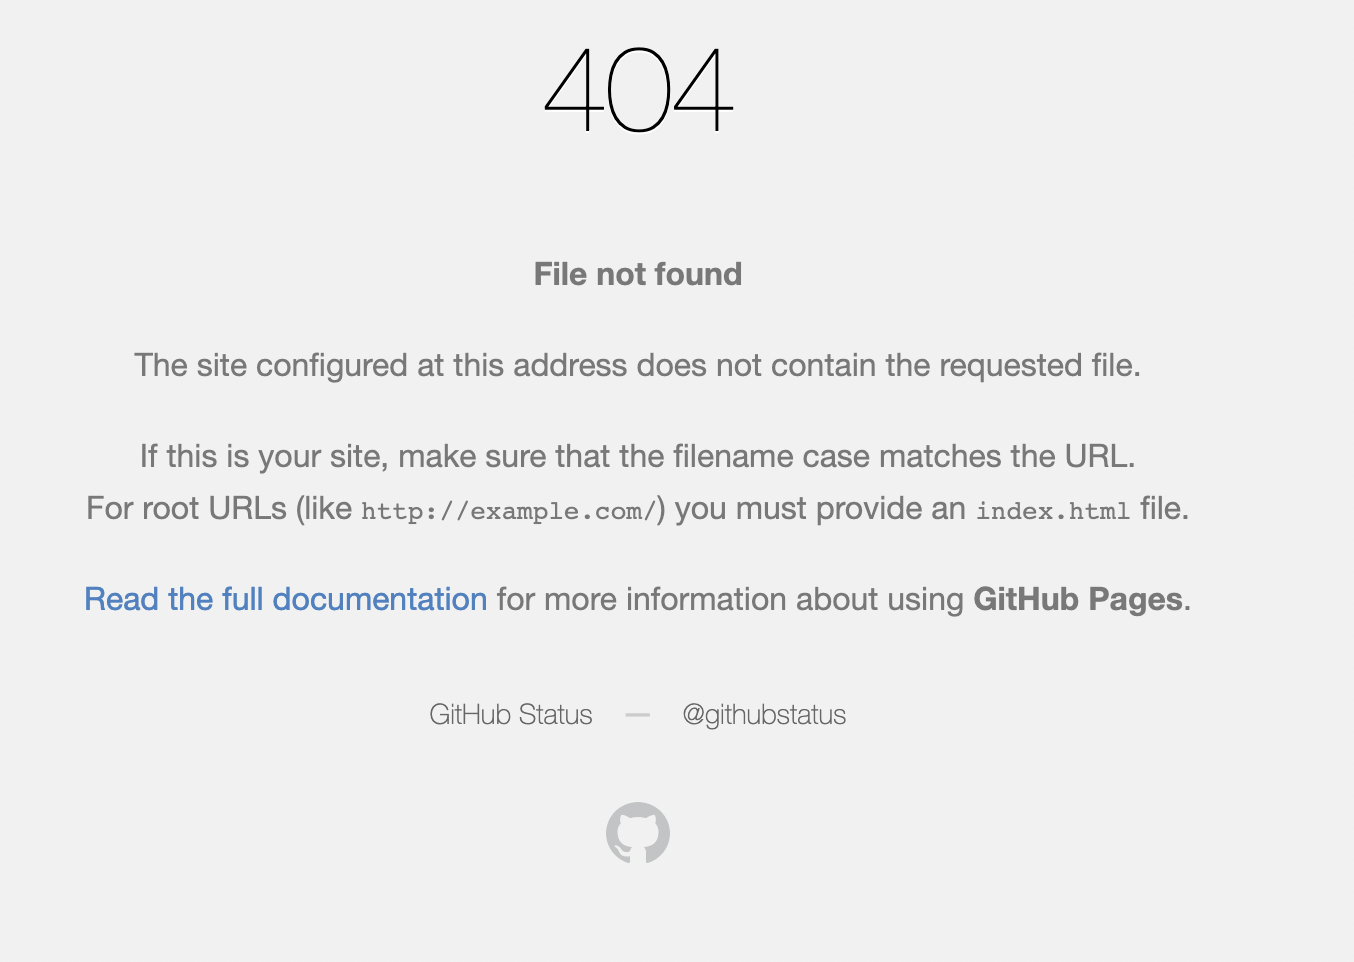
Task: Click the sentence about filename case matching
Action: (x=638, y=457)
